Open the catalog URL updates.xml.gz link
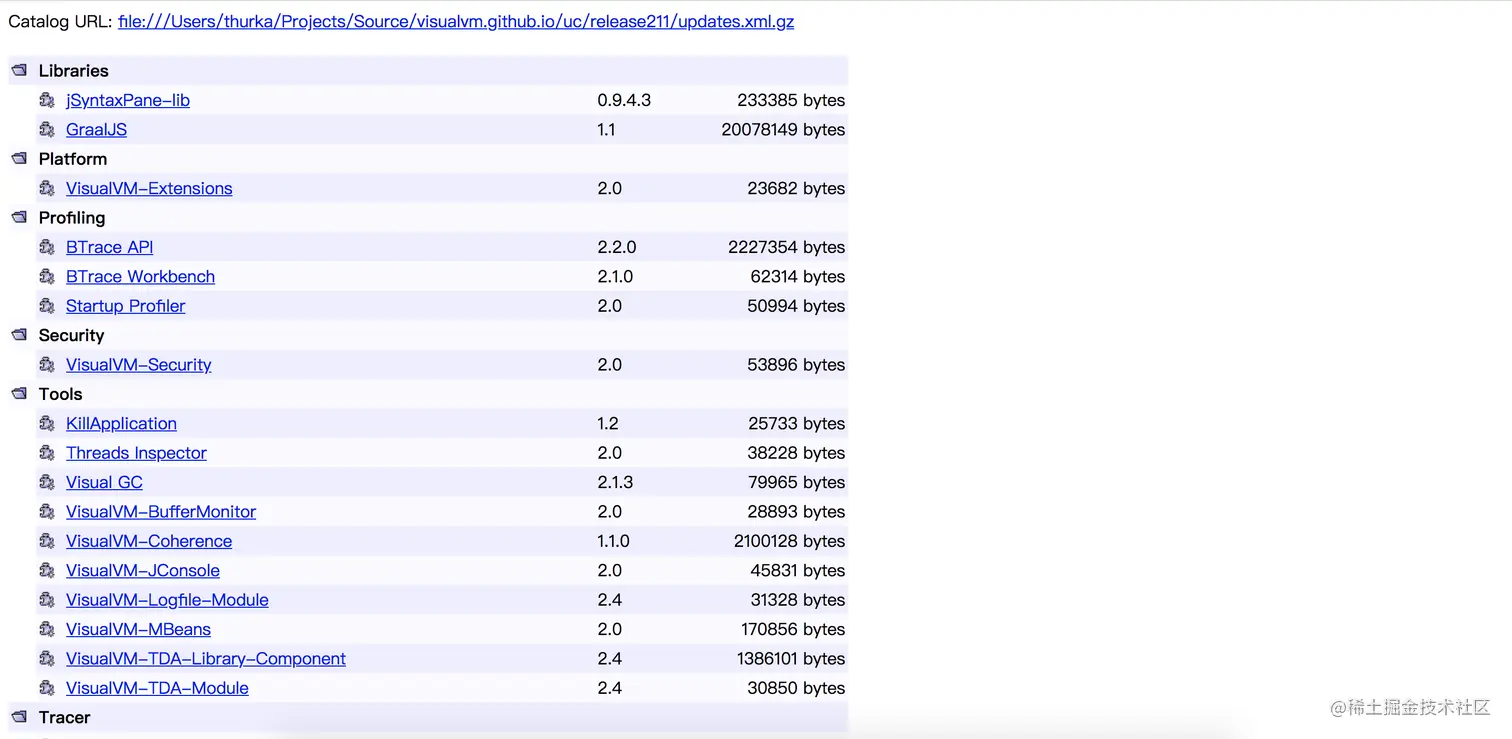The image size is (1512, 739). [x=456, y=21]
